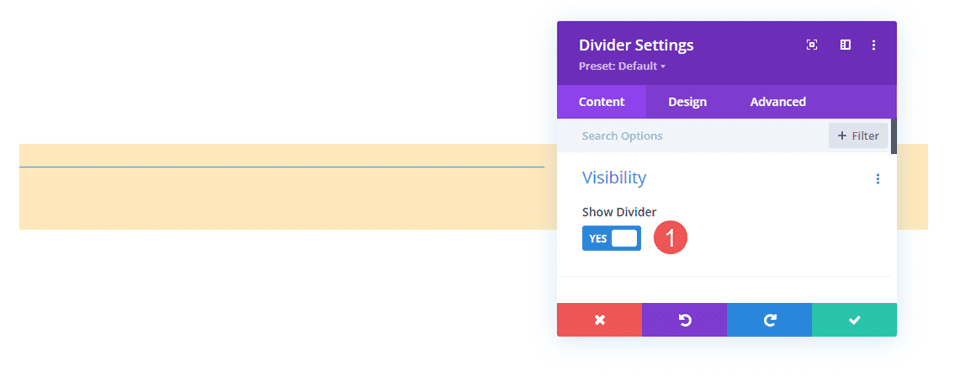Click the expand modal fullscreen icon

pyautogui.click(x=812, y=45)
